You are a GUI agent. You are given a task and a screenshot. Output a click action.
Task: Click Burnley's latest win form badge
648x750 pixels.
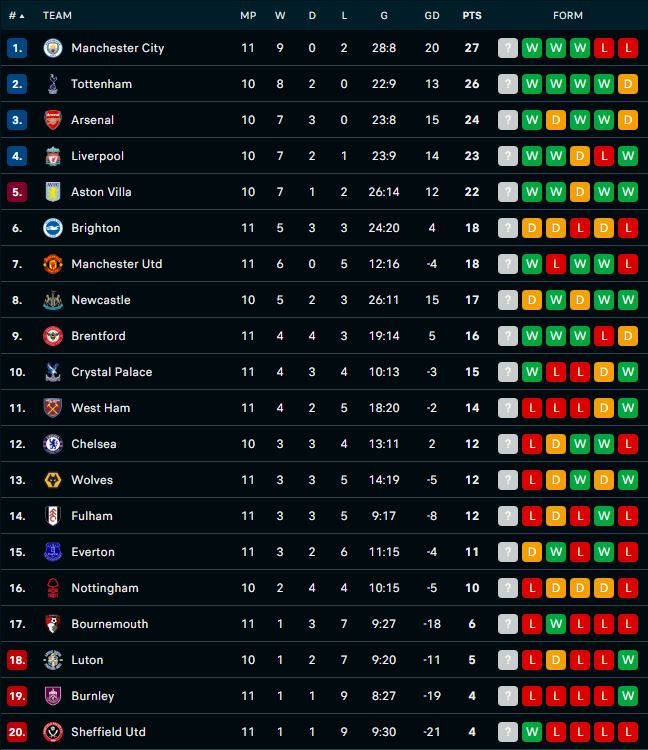[628, 696]
